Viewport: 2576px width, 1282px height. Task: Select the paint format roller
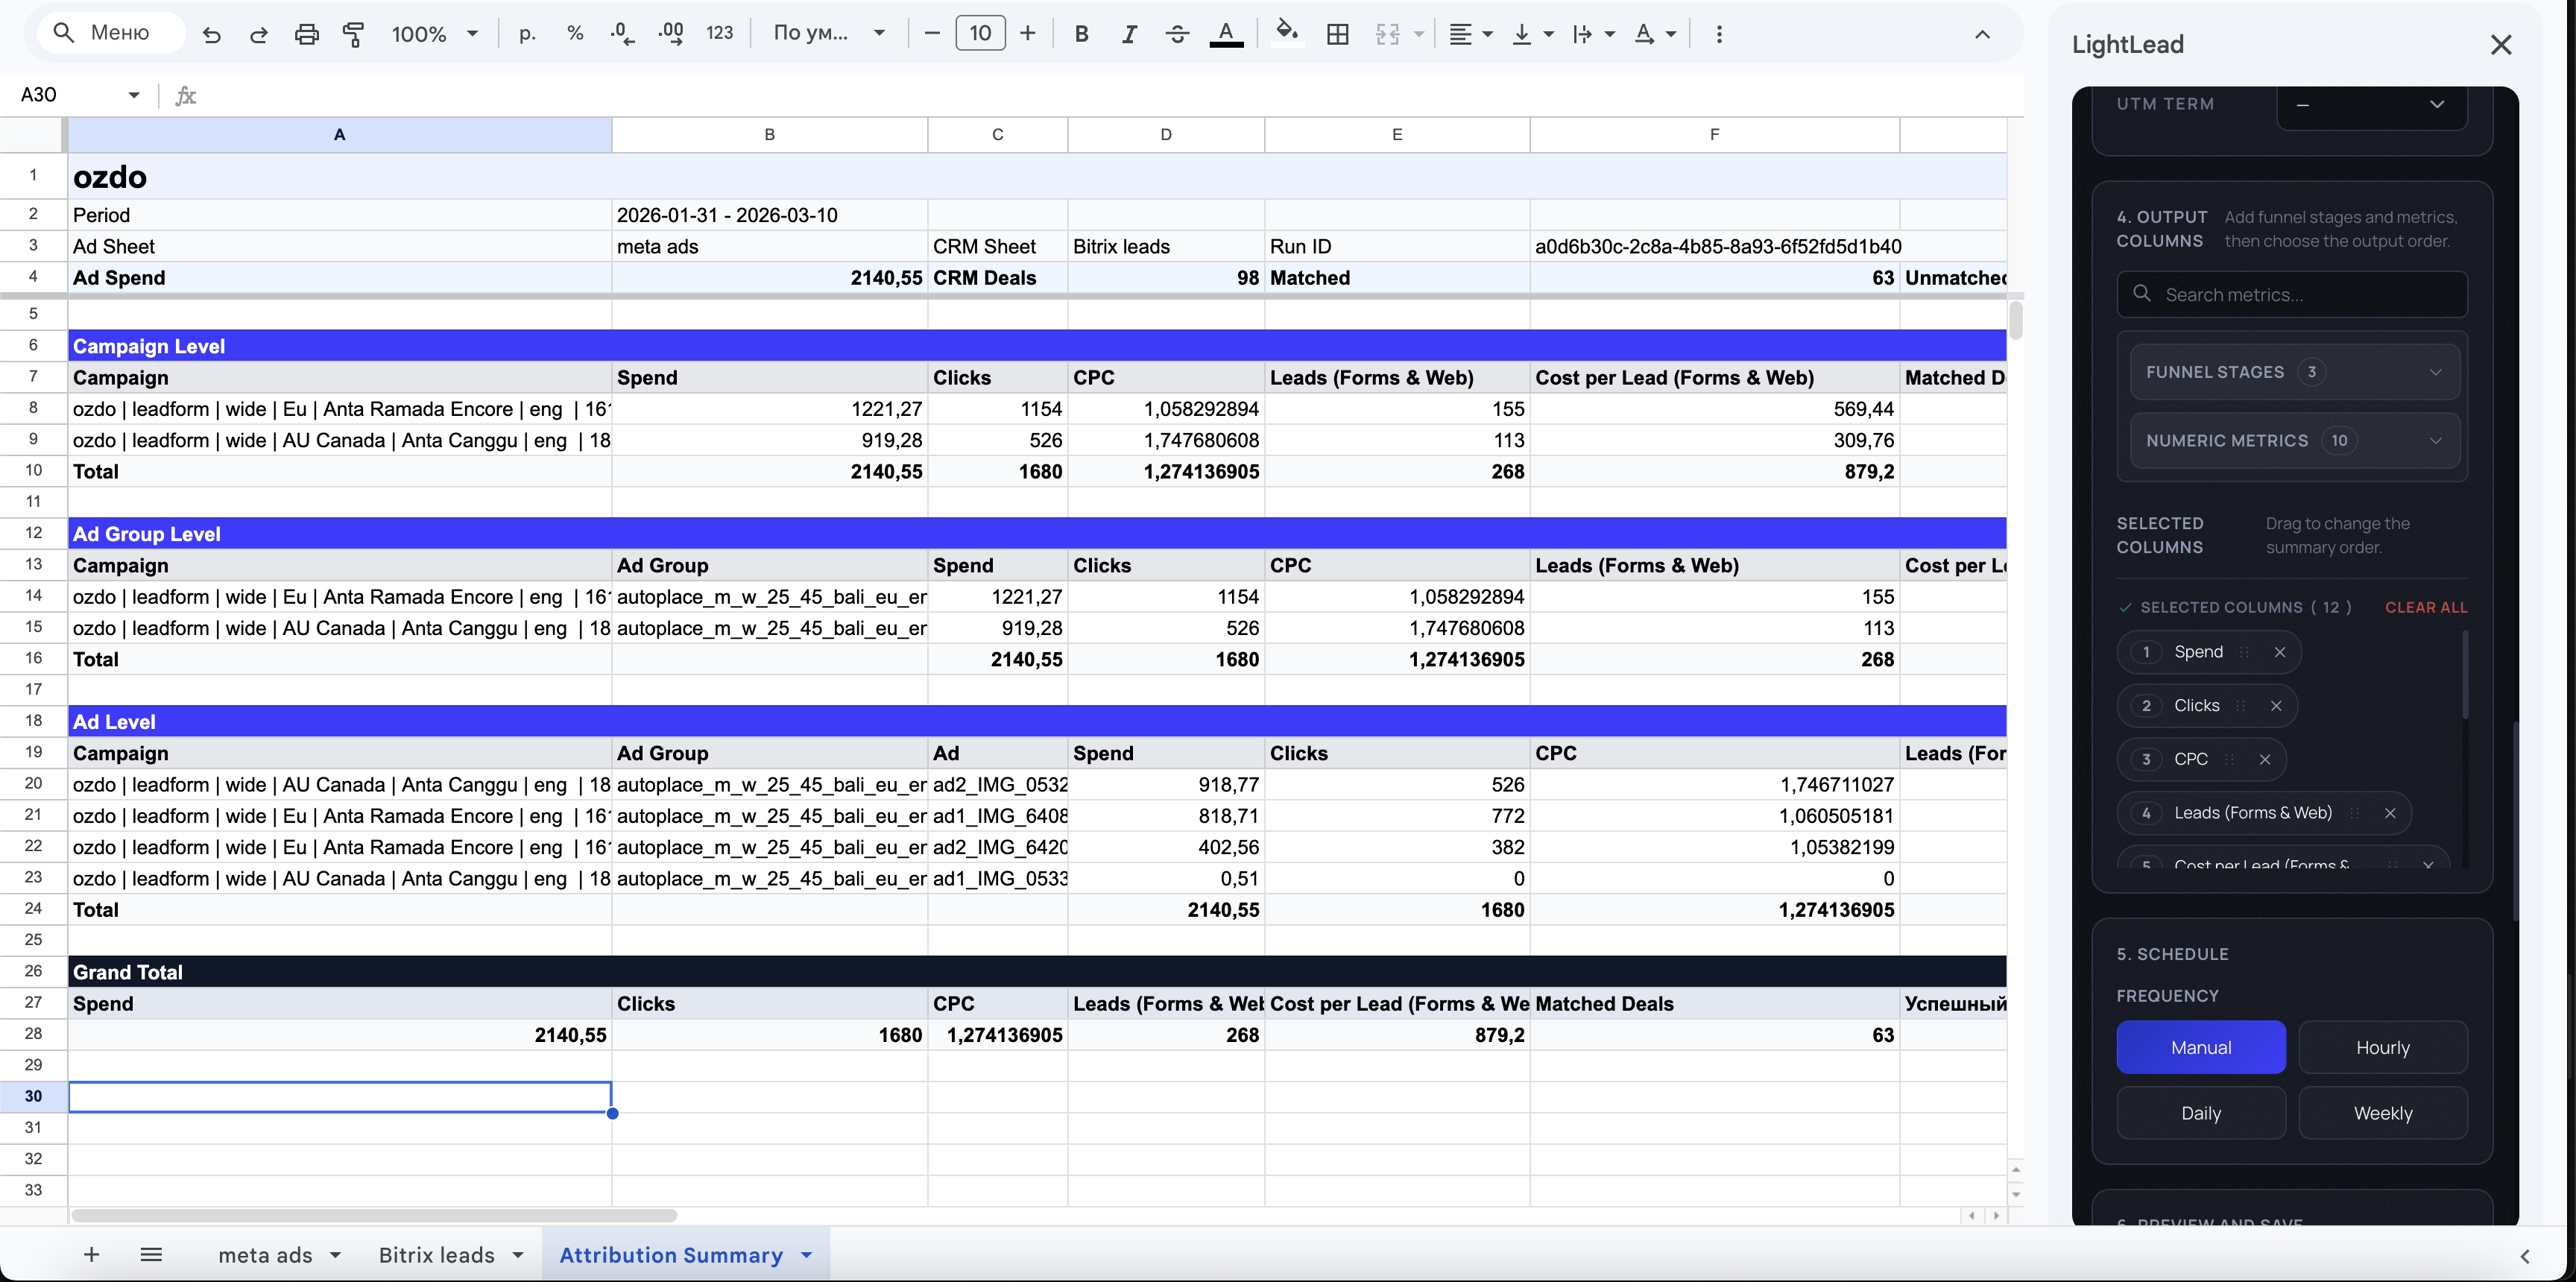pyautogui.click(x=353, y=34)
